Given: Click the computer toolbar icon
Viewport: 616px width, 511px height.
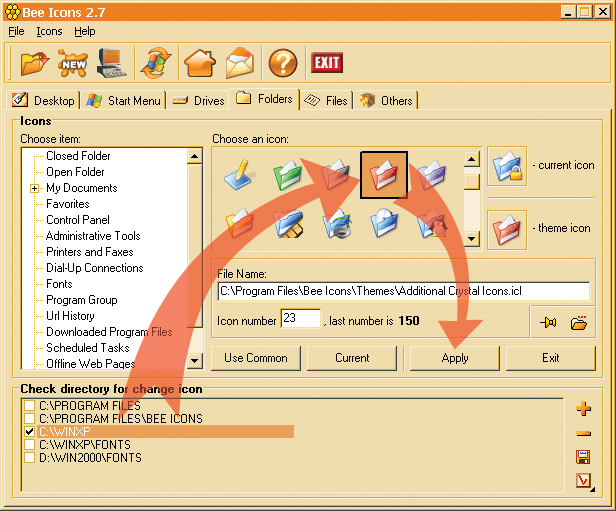Looking at the screenshot, I should [112, 63].
